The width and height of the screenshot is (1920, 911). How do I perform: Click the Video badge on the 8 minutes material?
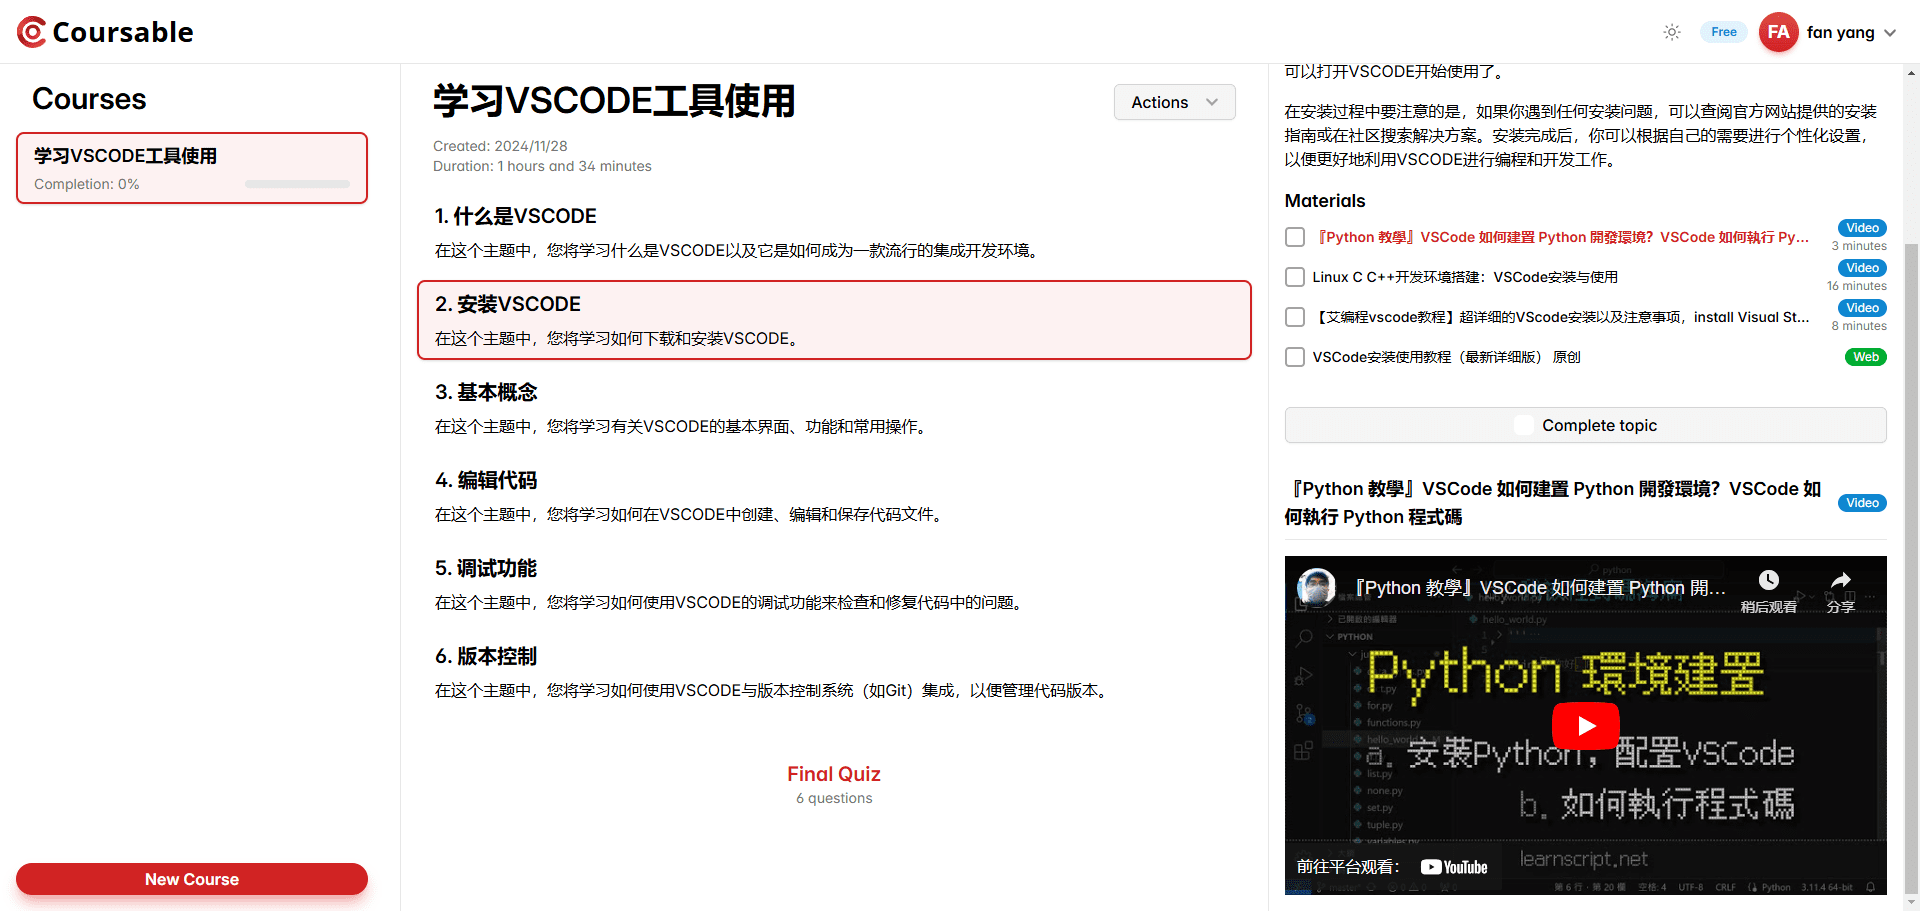point(1862,308)
